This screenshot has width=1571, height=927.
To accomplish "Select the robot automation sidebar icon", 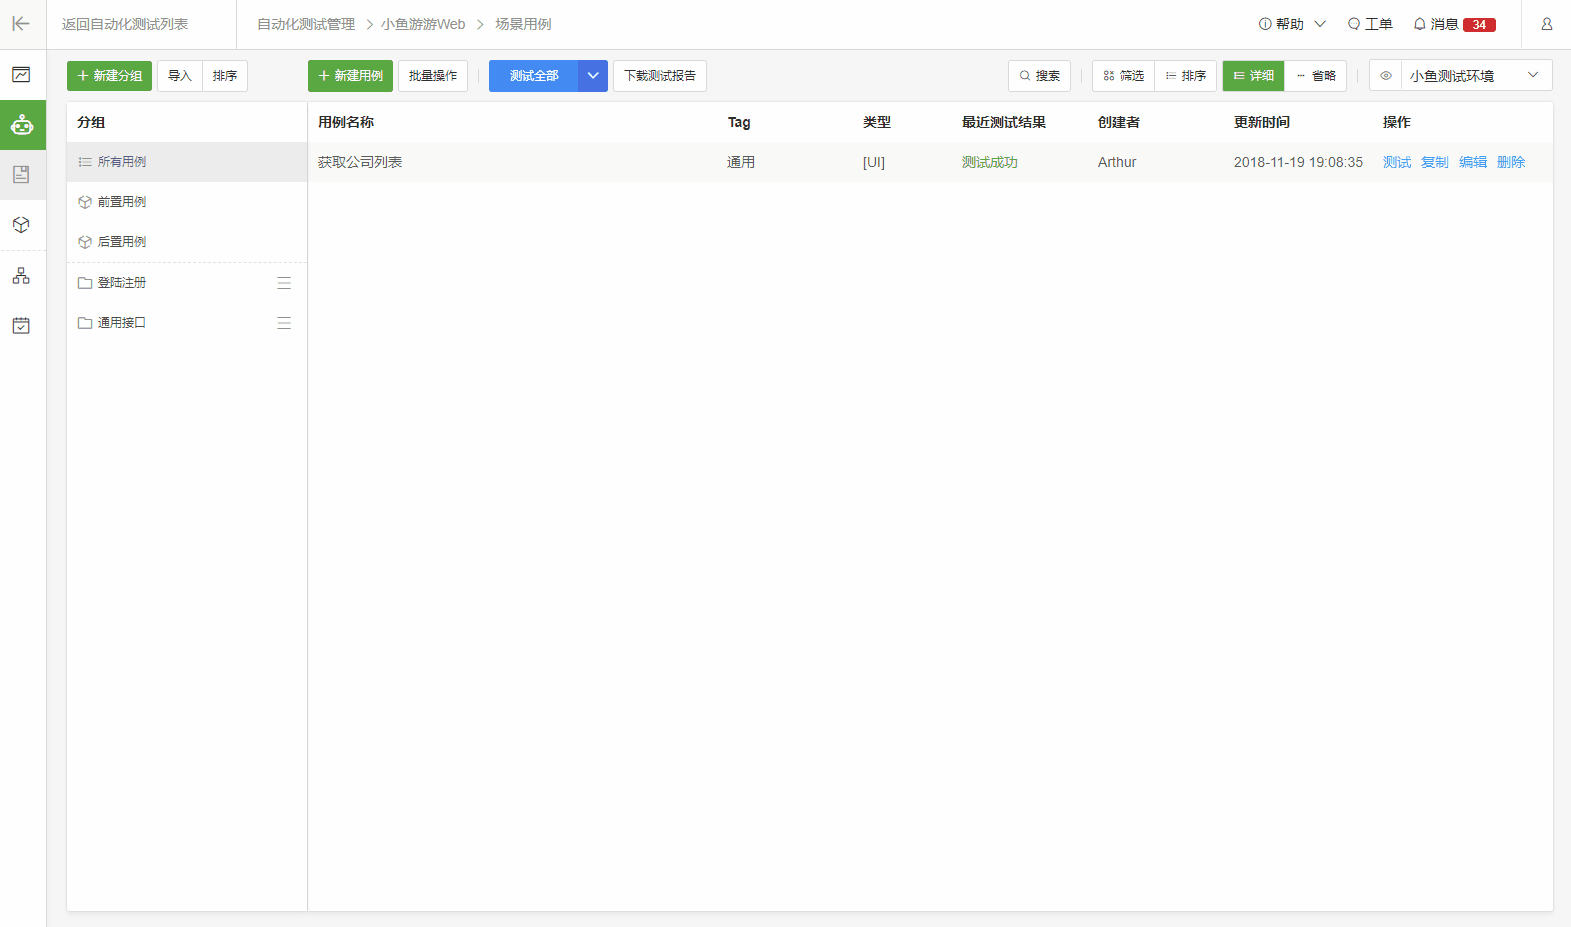I will point(22,125).
